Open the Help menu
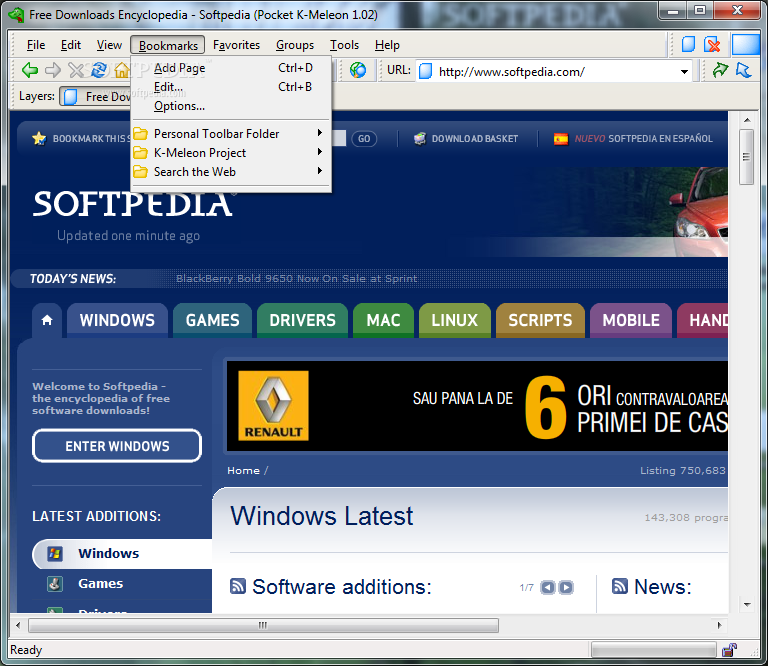Image resolution: width=768 pixels, height=666 pixels. [387, 45]
